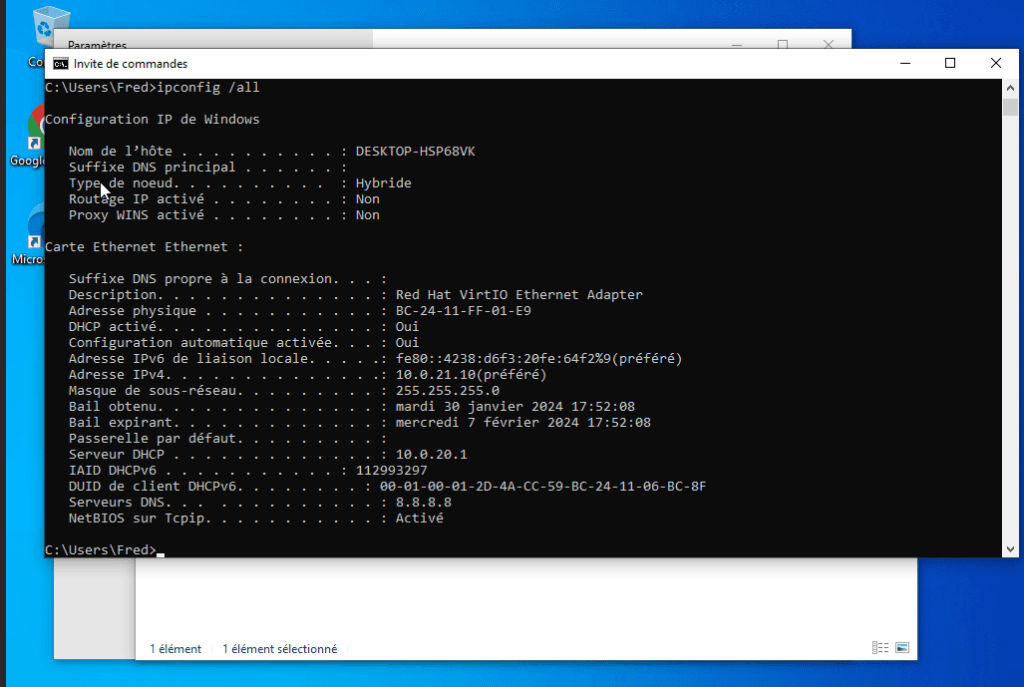1024x687 pixels.
Task: Minimize the Paramètres window behind the console
Action: click(737, 44)
